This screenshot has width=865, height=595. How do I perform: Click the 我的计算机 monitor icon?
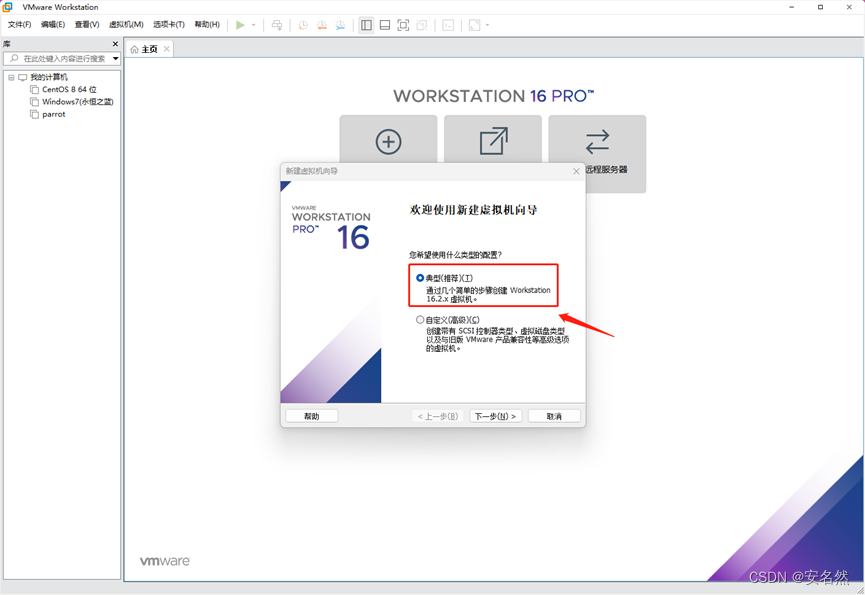23,78
